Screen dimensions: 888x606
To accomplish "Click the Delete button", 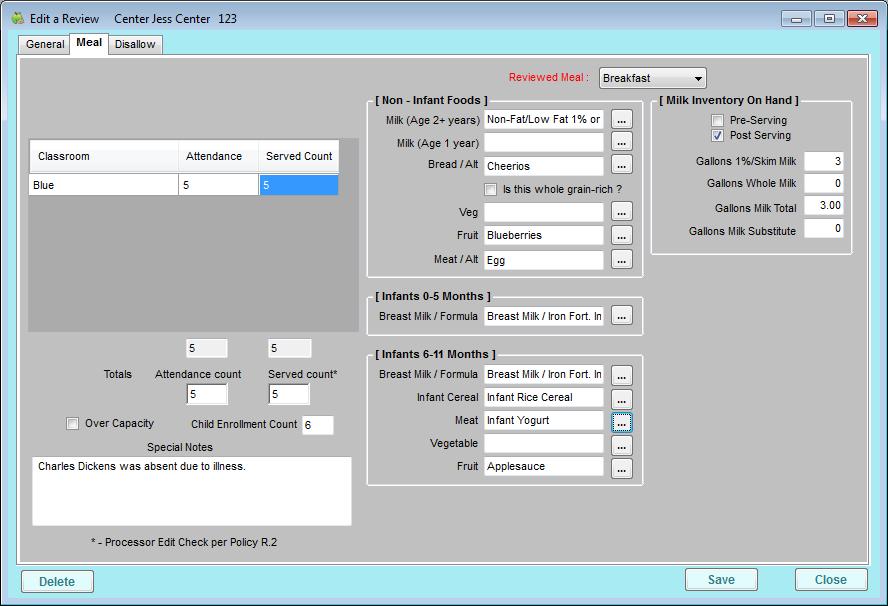I will tap(57, 582).
